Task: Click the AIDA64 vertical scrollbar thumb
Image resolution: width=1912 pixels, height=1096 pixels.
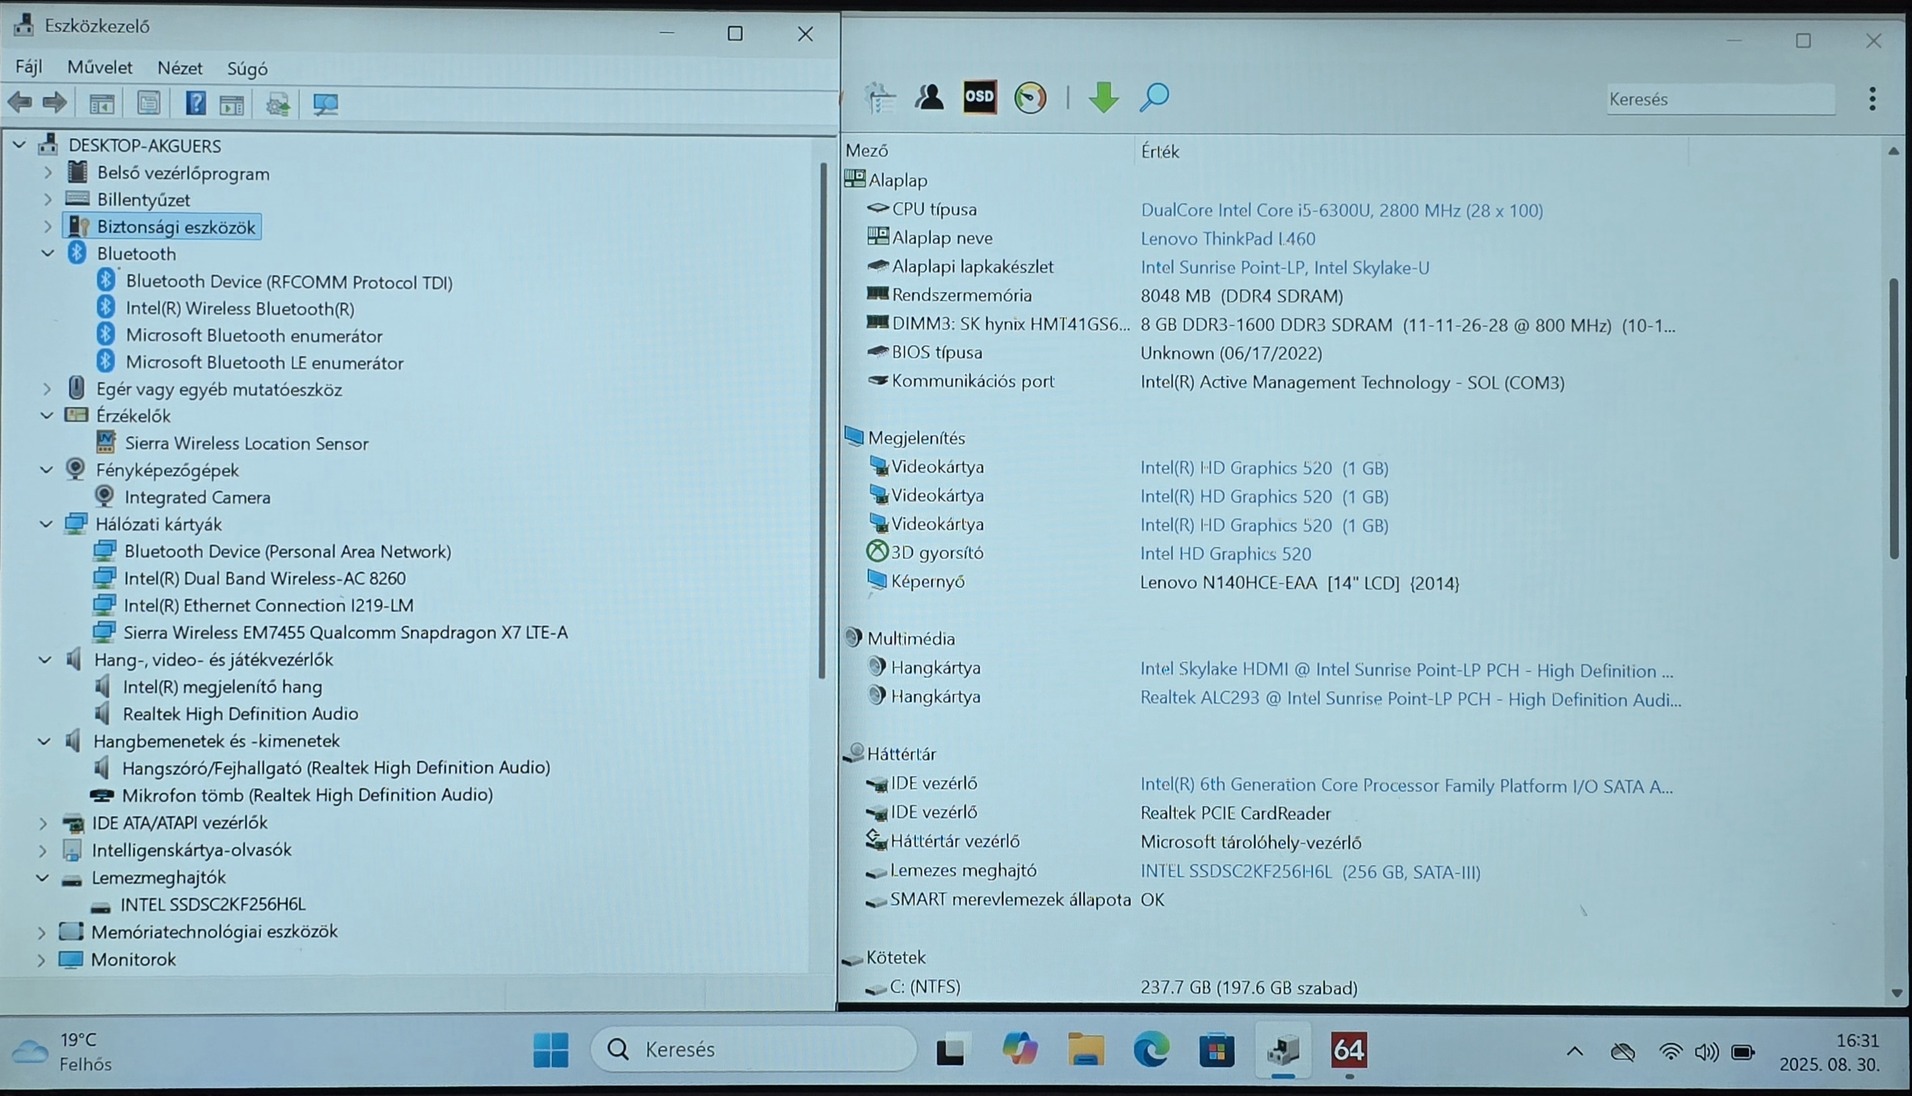Action: (x=1894, y=418)
